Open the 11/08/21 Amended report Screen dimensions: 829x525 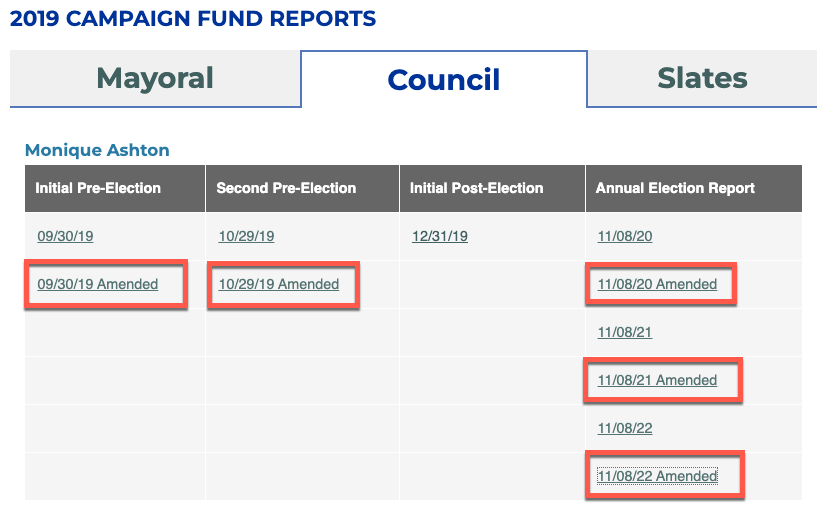(657, 381)
